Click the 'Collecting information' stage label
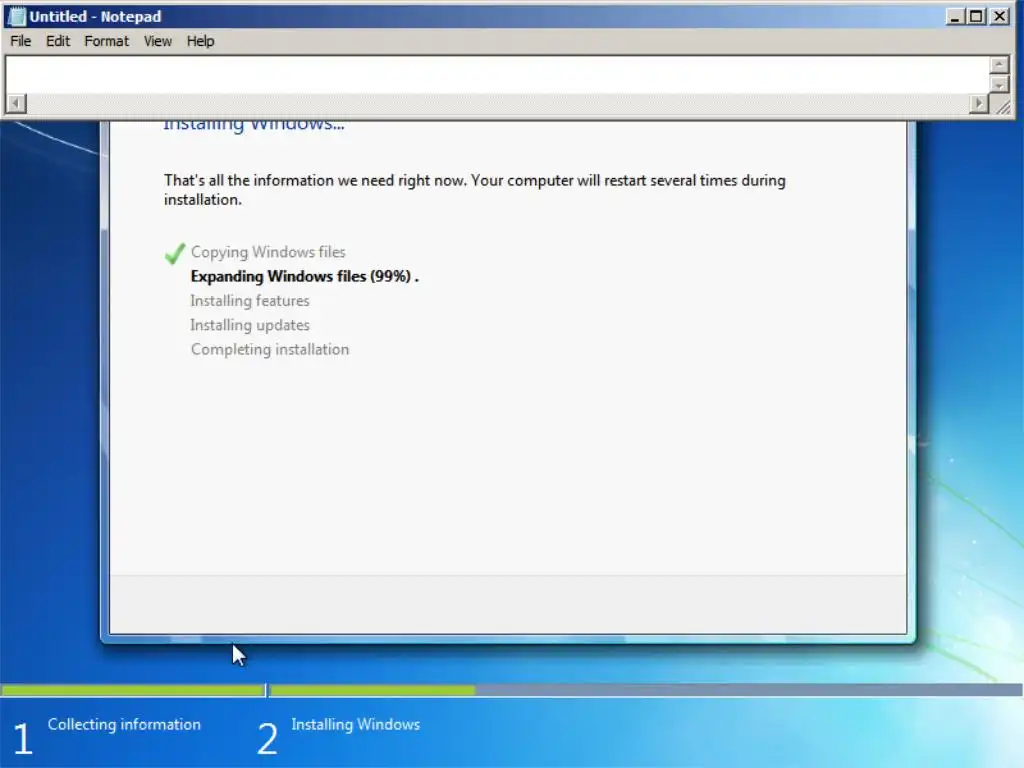Image resolution: width=1024 pixels, height=768 pixels. [124, 724]
